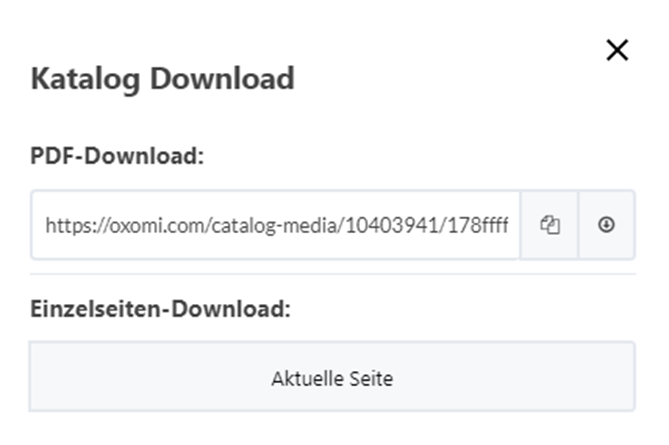Click the Einzelseiten-Download label
669x445 pixels.
[160, 309]
